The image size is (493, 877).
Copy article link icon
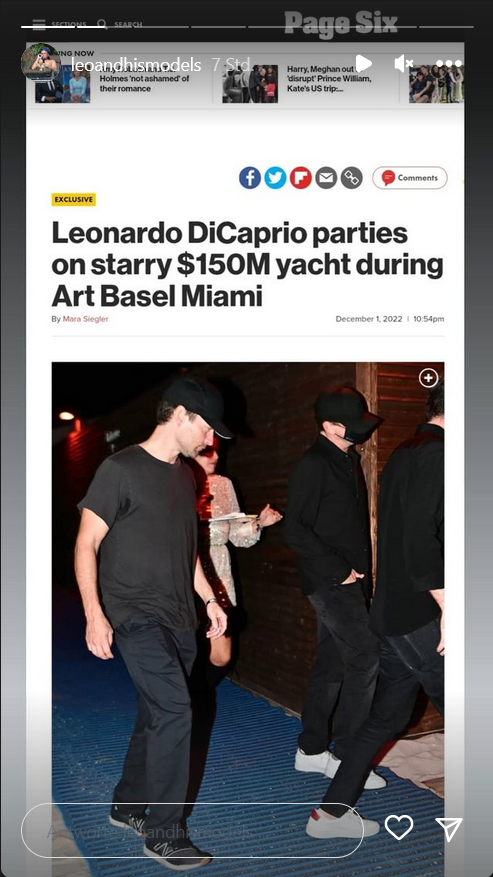point(351,178)
